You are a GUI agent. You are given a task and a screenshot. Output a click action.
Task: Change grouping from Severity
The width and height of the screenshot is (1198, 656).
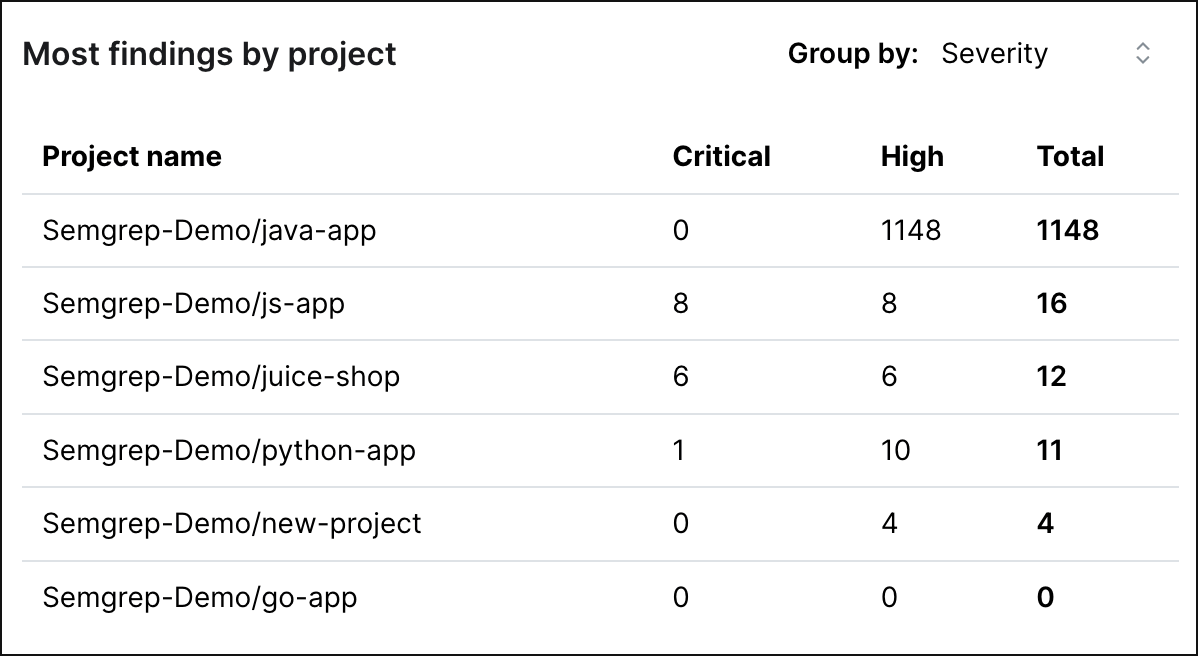click(x=994, y=54)
